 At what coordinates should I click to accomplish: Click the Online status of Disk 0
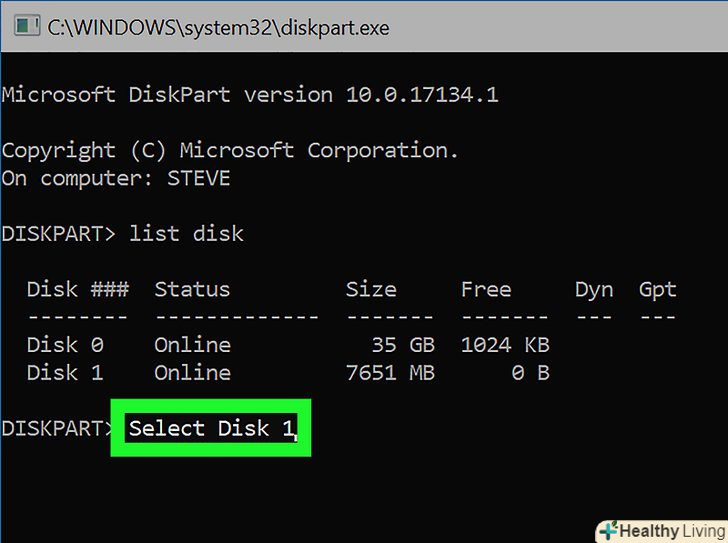pos(192,345)
